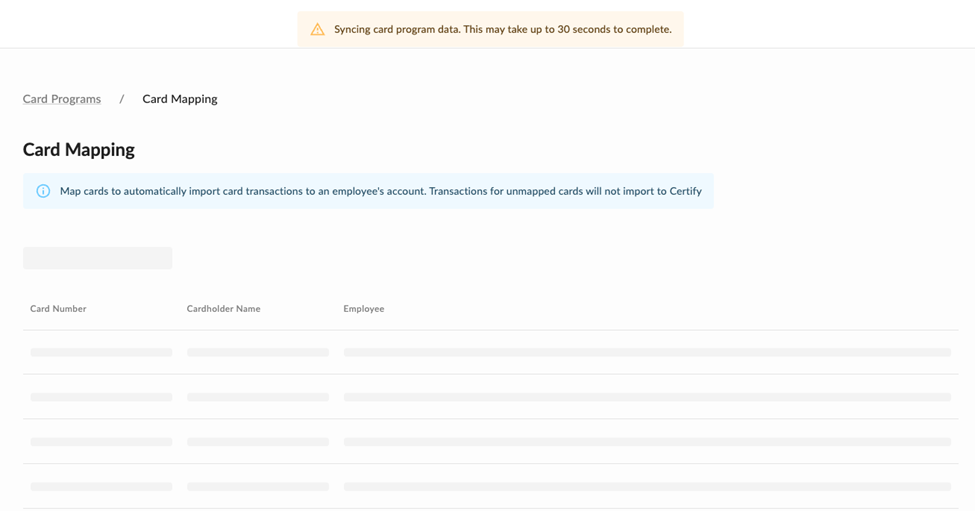Image resolution: width=975 pixels, height=511 pixels.
Task: Click first row Cardholder Name loading placeholder
Action: point(258,352)
